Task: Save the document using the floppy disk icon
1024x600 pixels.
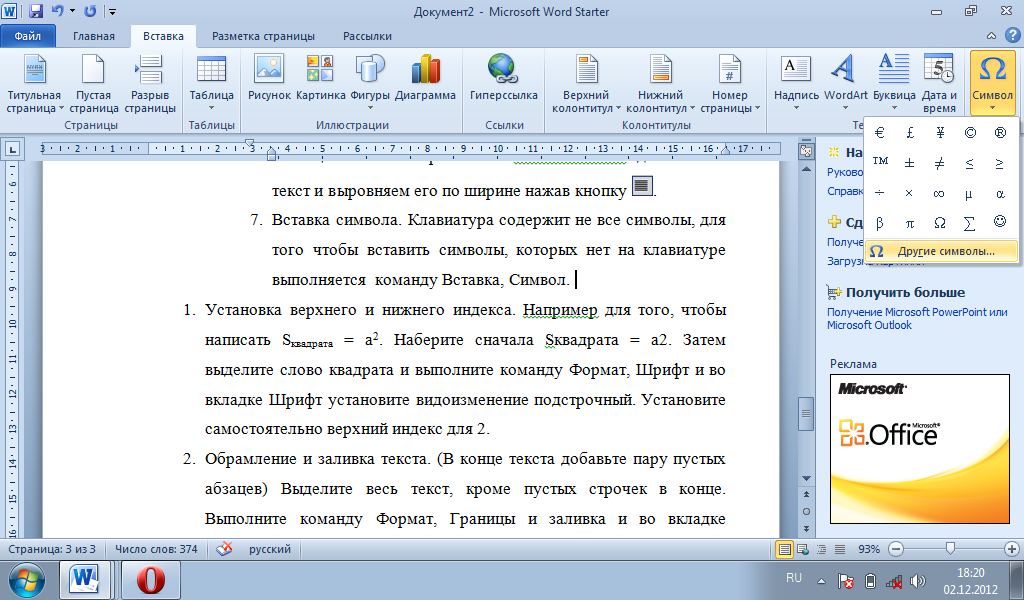Action: [x=36, y=12]
